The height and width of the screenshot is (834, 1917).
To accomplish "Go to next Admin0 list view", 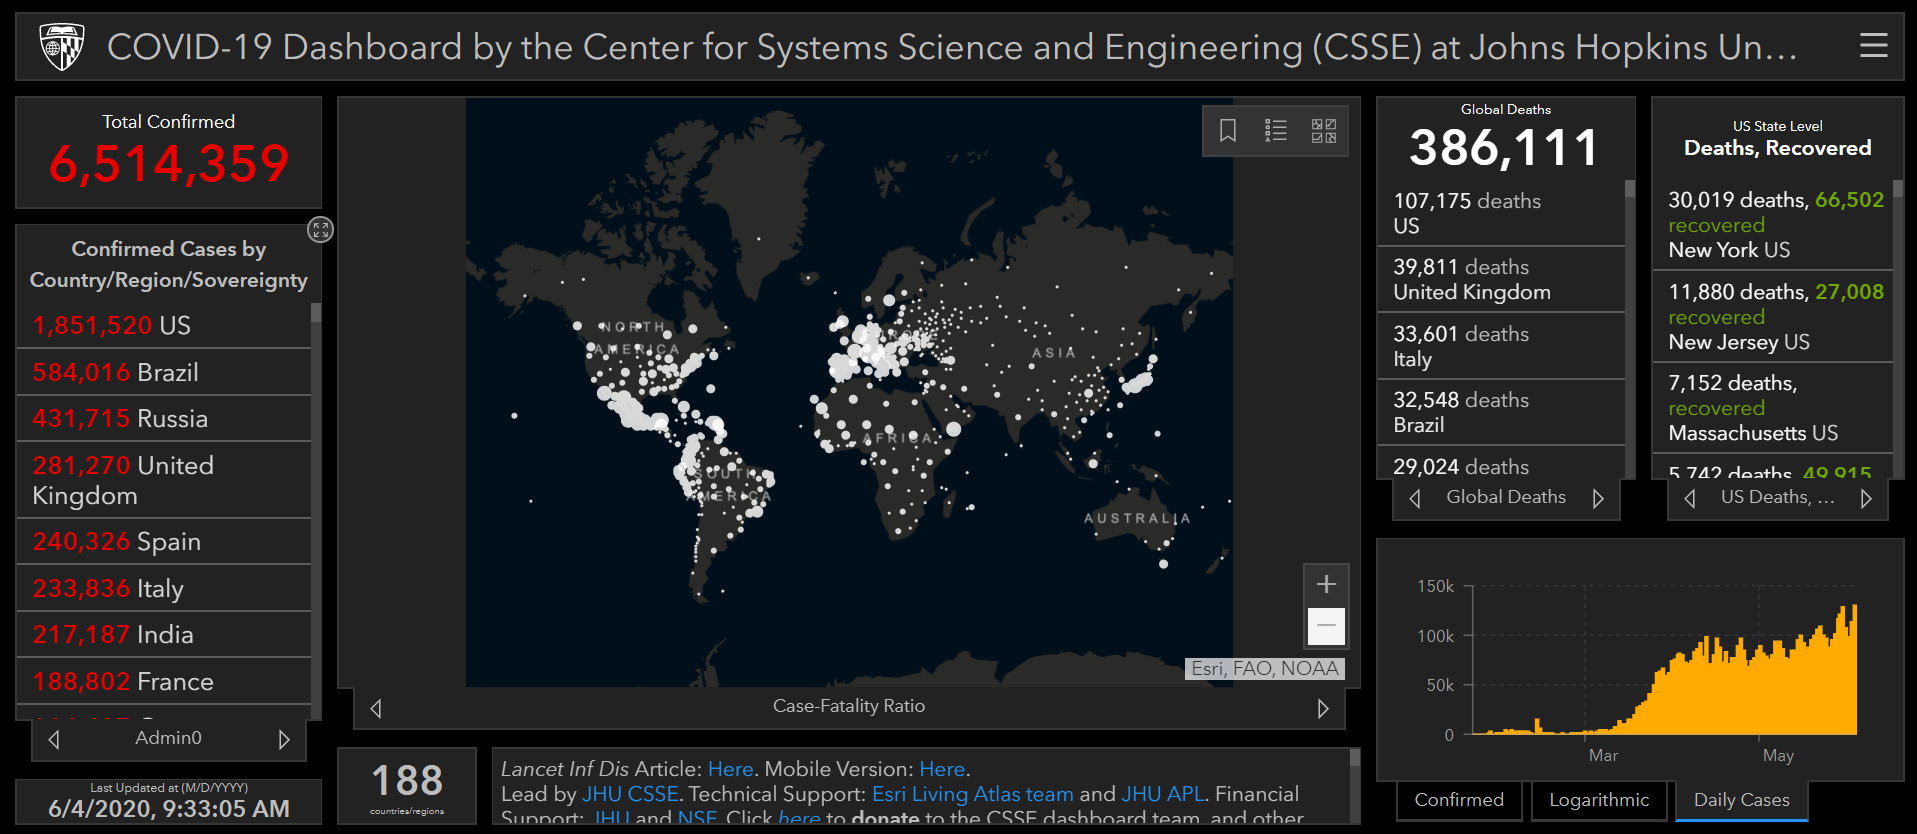I will [x=284, y=739].
